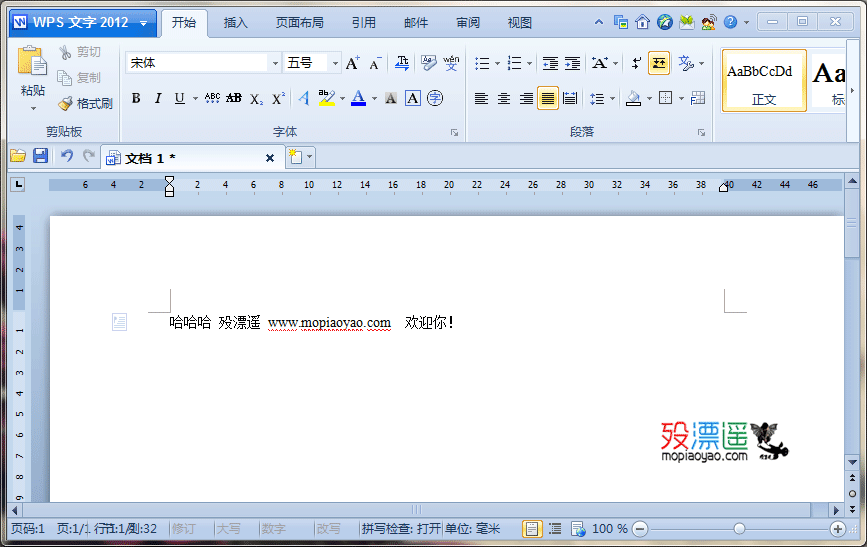Image resolution: width=867 pixels, height=547 pixels.
Task: Clear formatting with eraser icon
Action: click(x=428, y=63)
